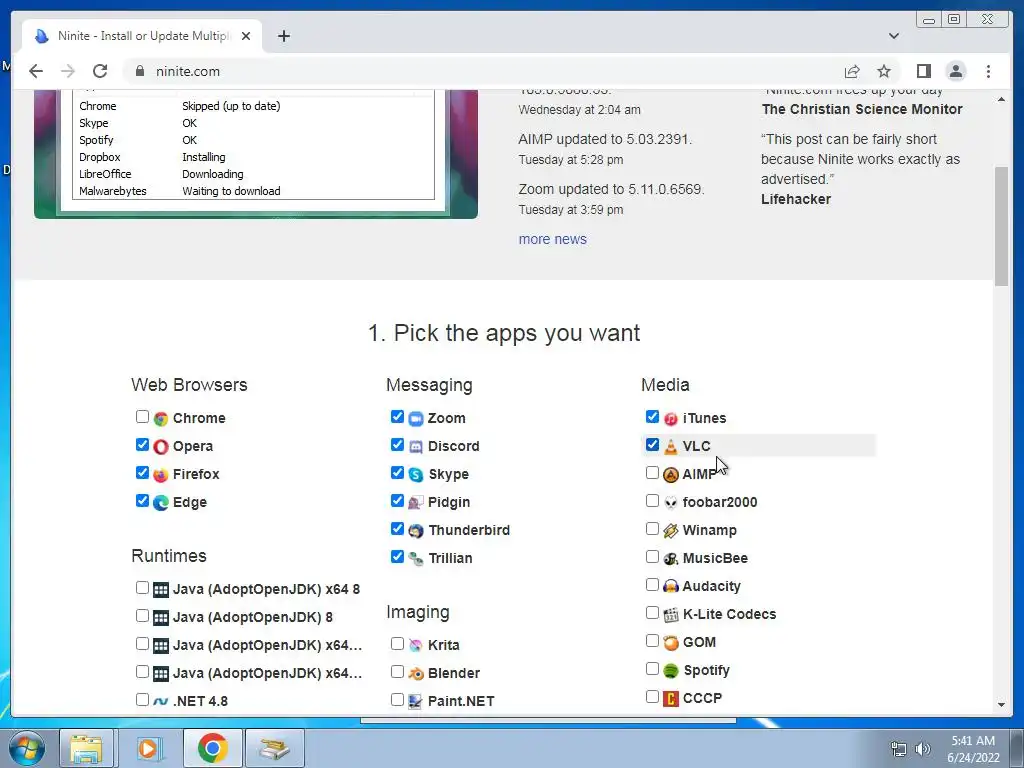Uncheck the iTunes checkbox

coord(652,417)
